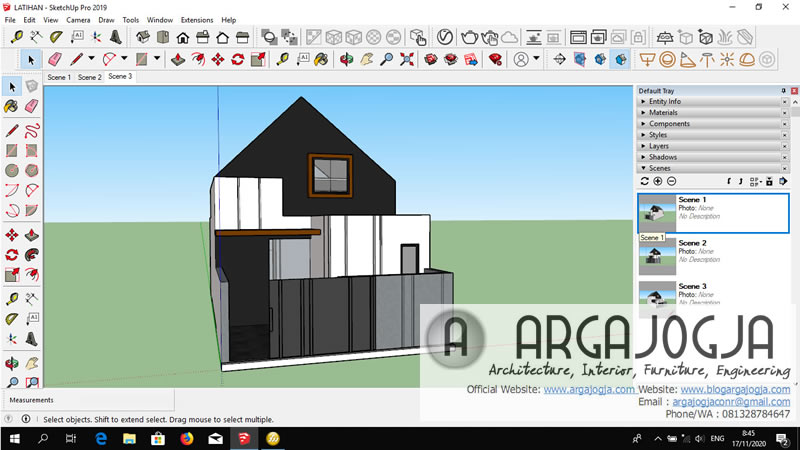Update the scene with refresh icon
The width and height of the screenshot is (800, 450).
coord(644,182)
